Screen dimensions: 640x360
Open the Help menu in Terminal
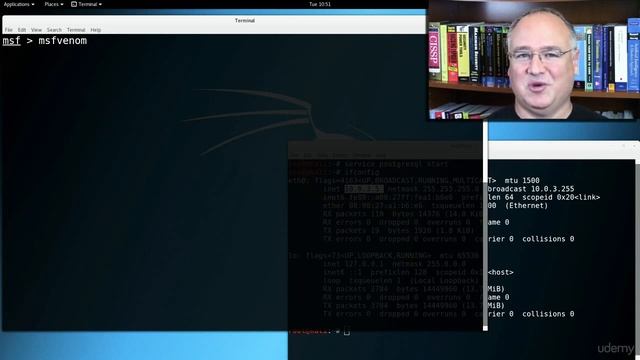pos(96,30)
